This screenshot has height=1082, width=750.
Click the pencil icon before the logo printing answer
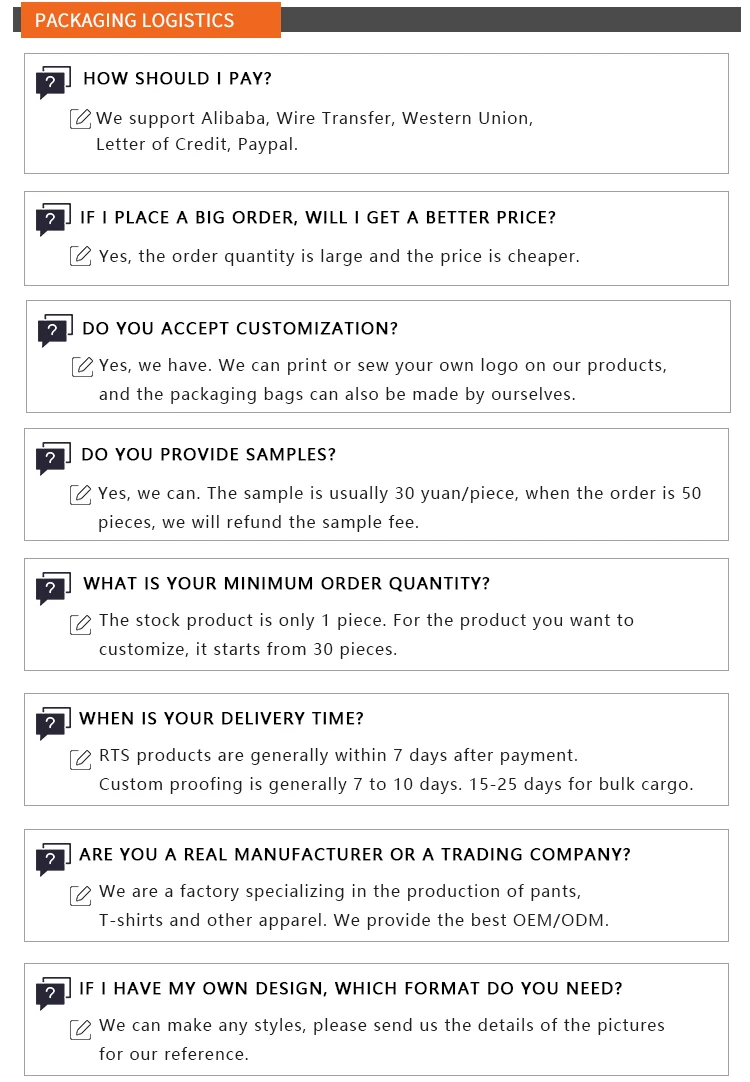point(83,366)
